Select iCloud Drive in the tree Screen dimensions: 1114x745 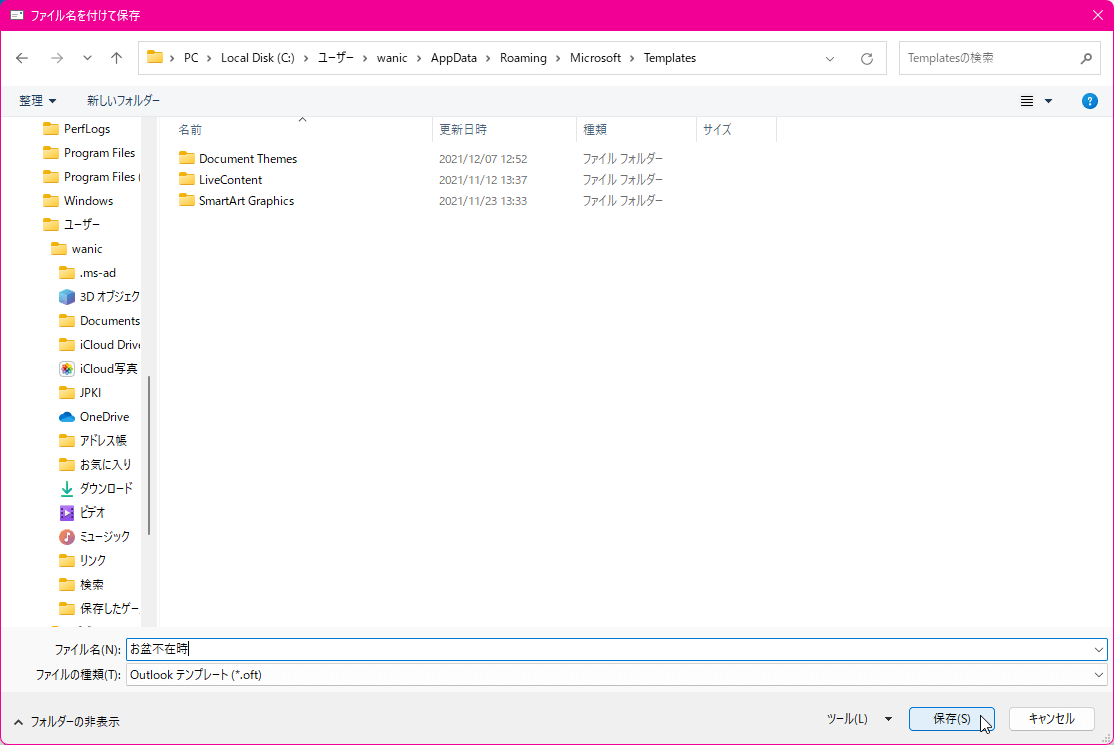click(109, 344)
